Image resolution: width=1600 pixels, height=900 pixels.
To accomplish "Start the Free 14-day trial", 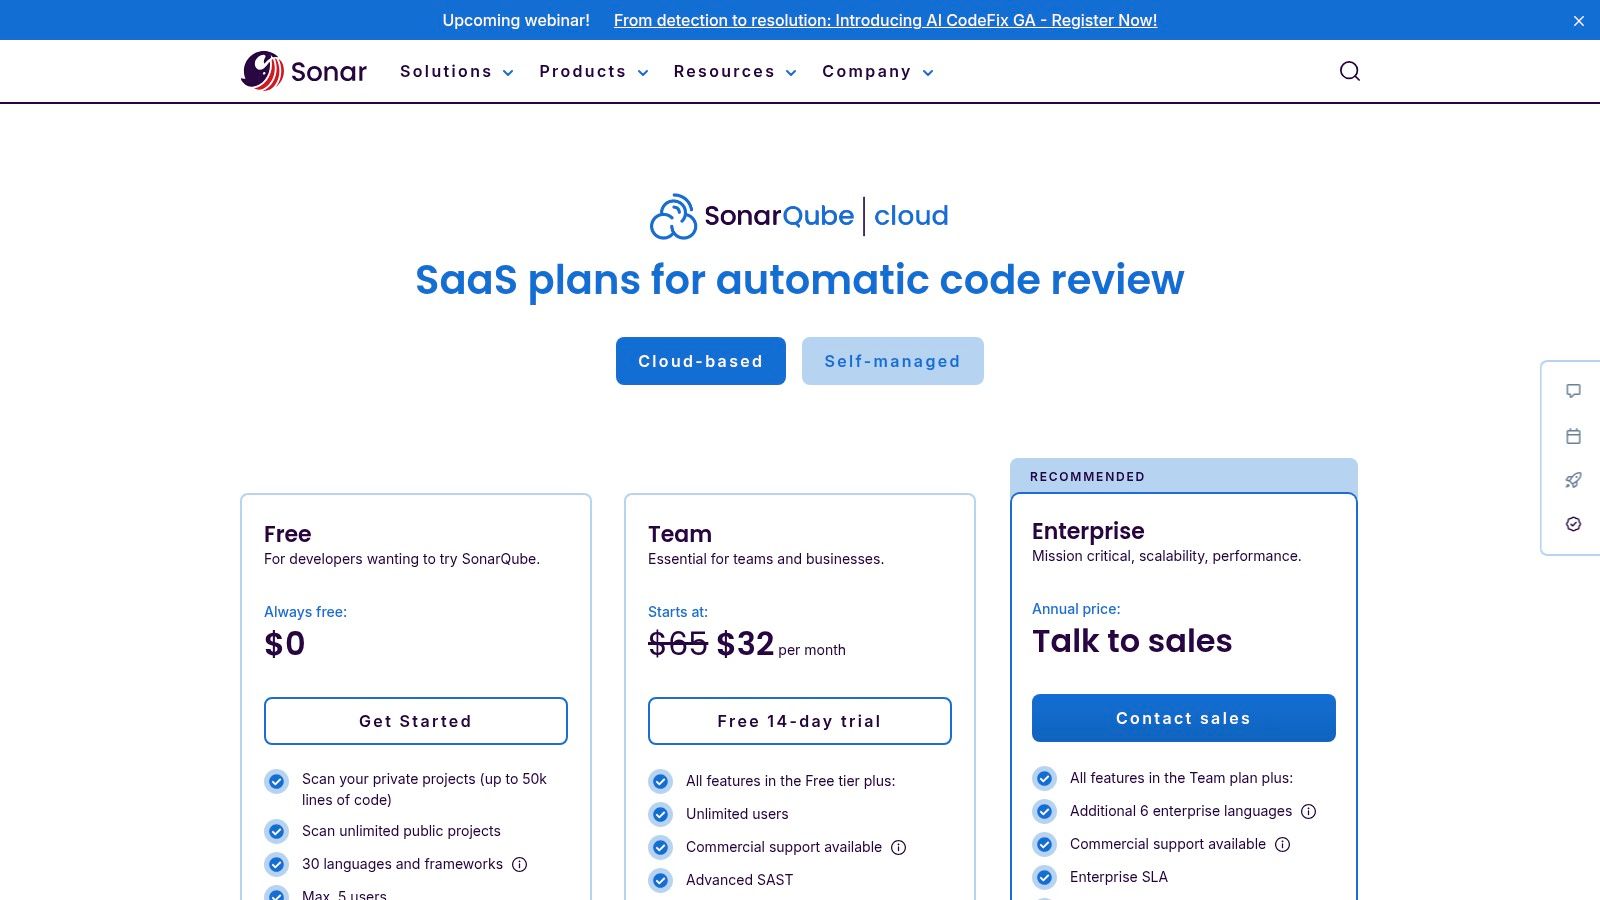I will pyautogui.click(x=799, y=721).
